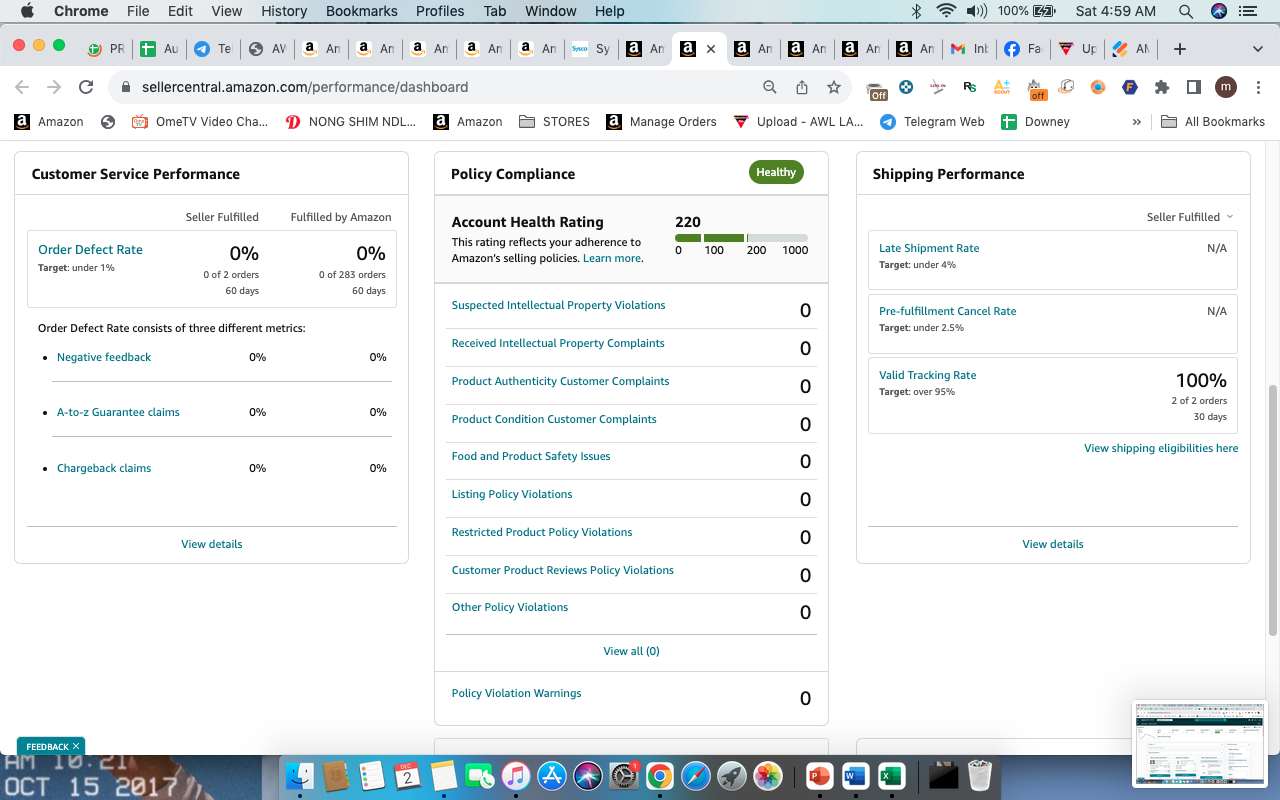This screenshot has width=1280, height=800.
Task: Open the Telegram Web bookmark
Action: [x=932, y=122]
